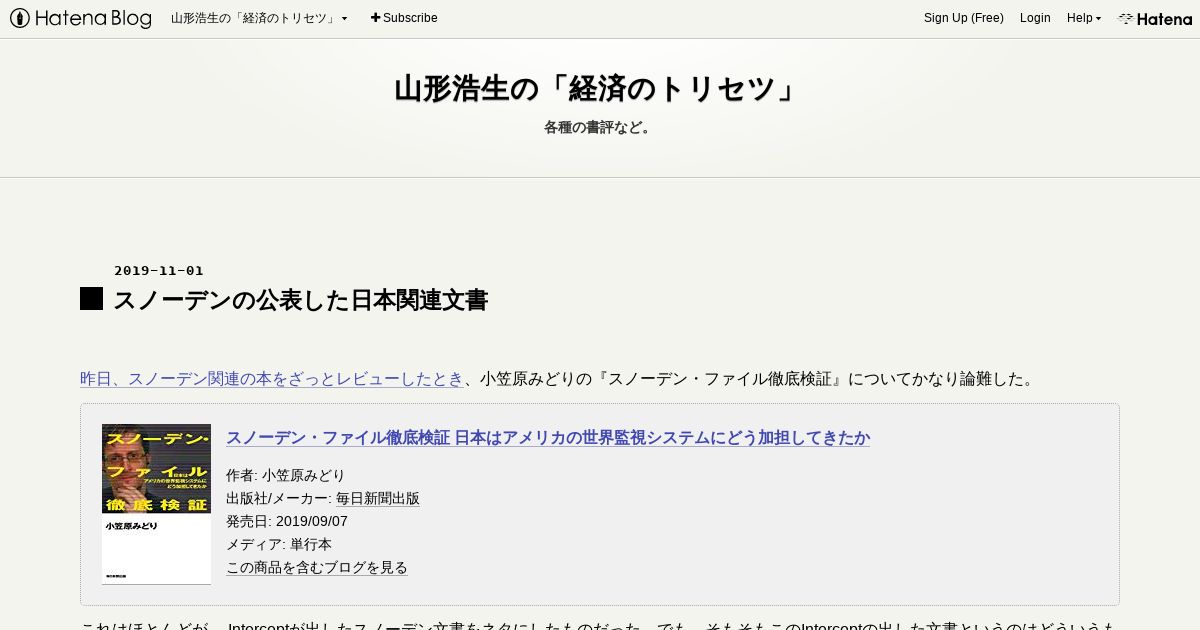
Task: Open book title link スノーデン・ファイル徹底検証 日本はアメリカの…
Action: (548, 438)
